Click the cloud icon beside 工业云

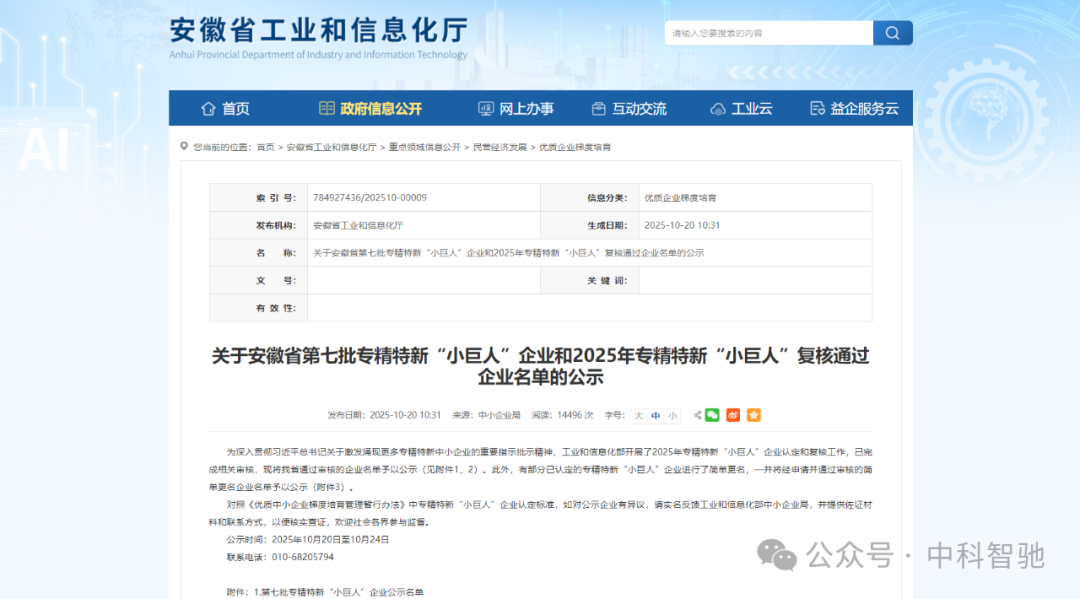click(x=718, y=109)
